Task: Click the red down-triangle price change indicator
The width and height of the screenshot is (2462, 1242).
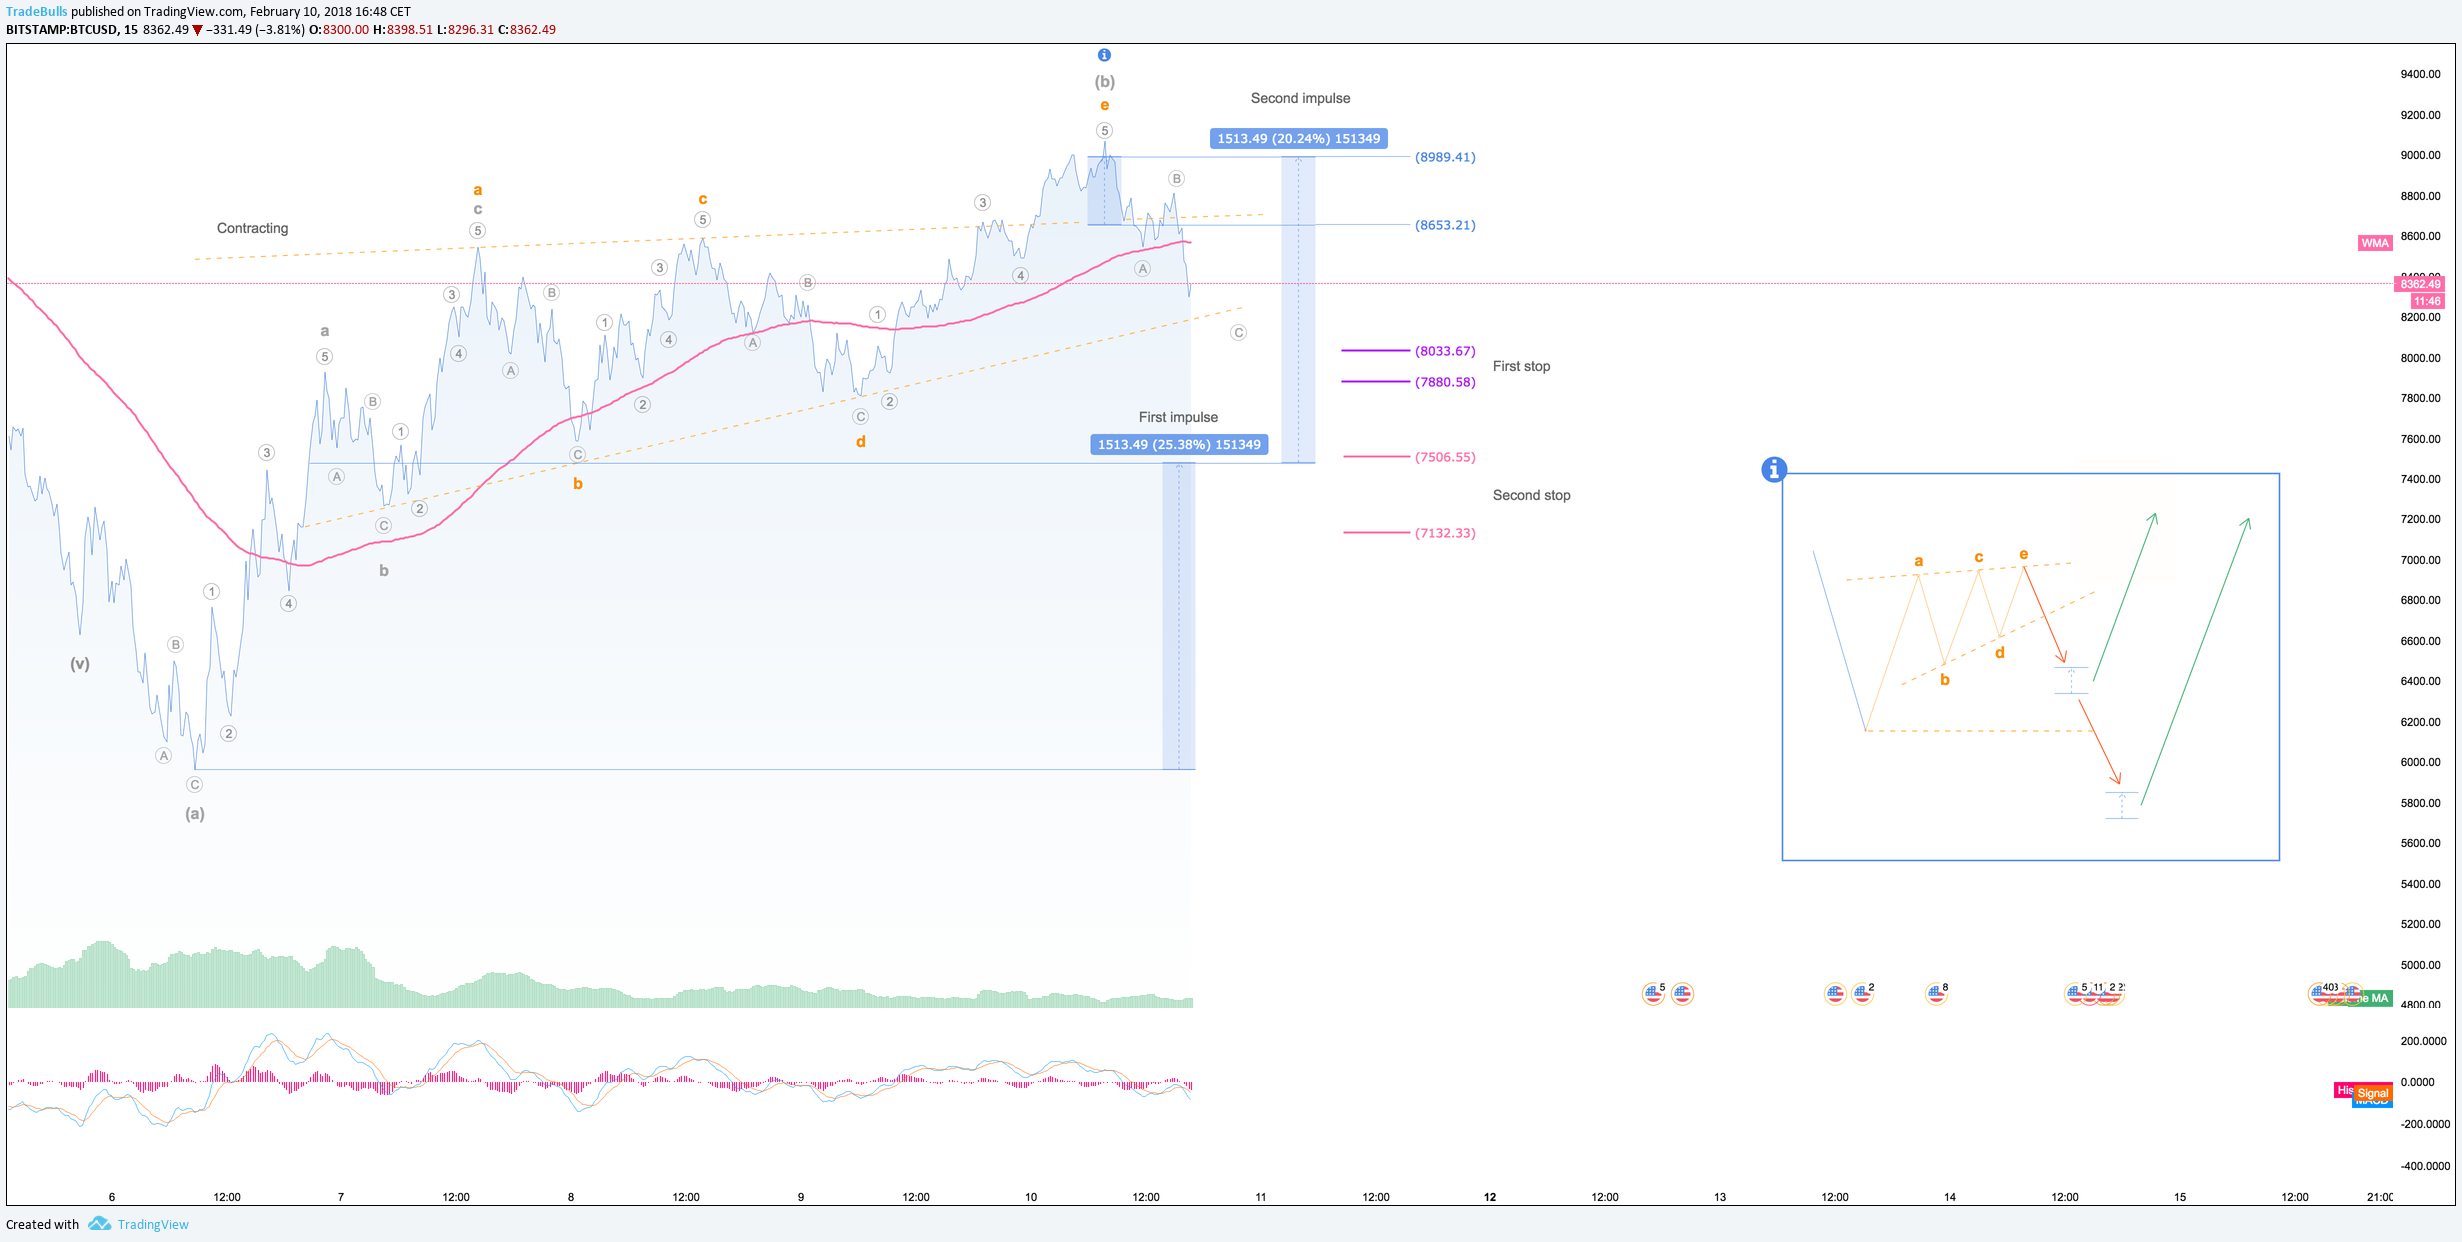Action: tap(198, 30)
